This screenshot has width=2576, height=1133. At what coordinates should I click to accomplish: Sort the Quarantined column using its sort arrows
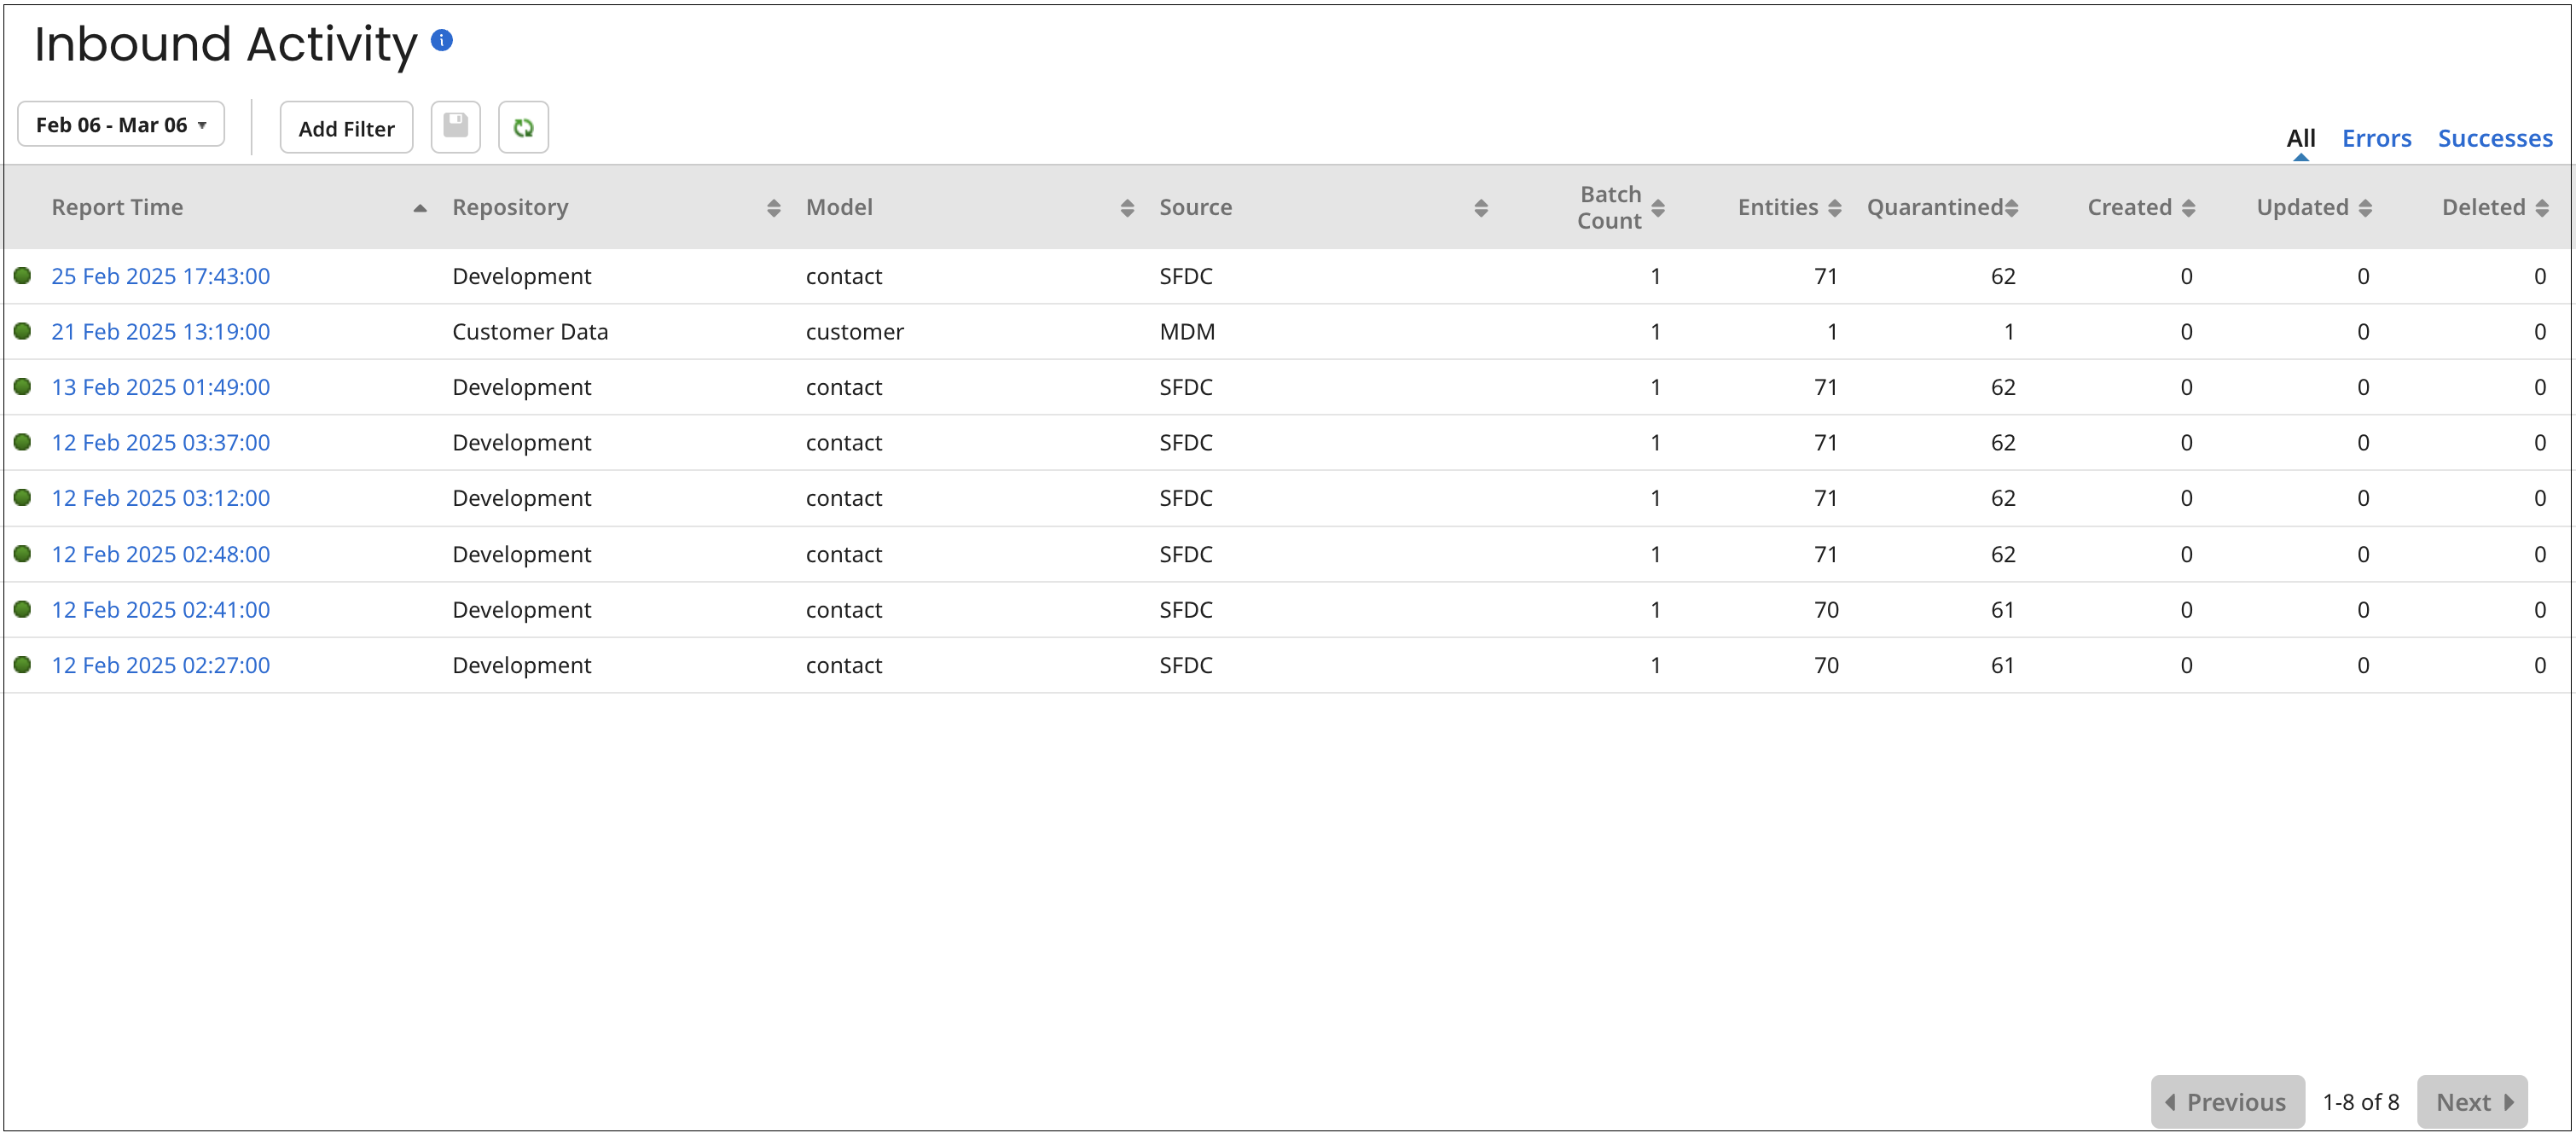pyautogui.click(x=2013, y=207)
